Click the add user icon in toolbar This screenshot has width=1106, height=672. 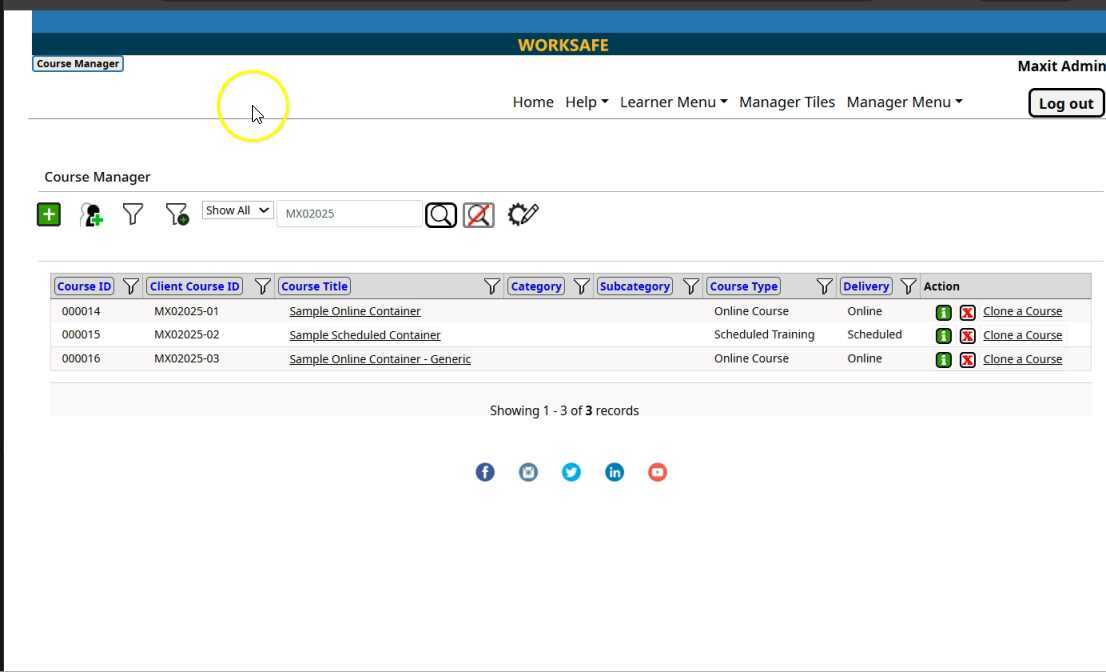coord(92,214)
